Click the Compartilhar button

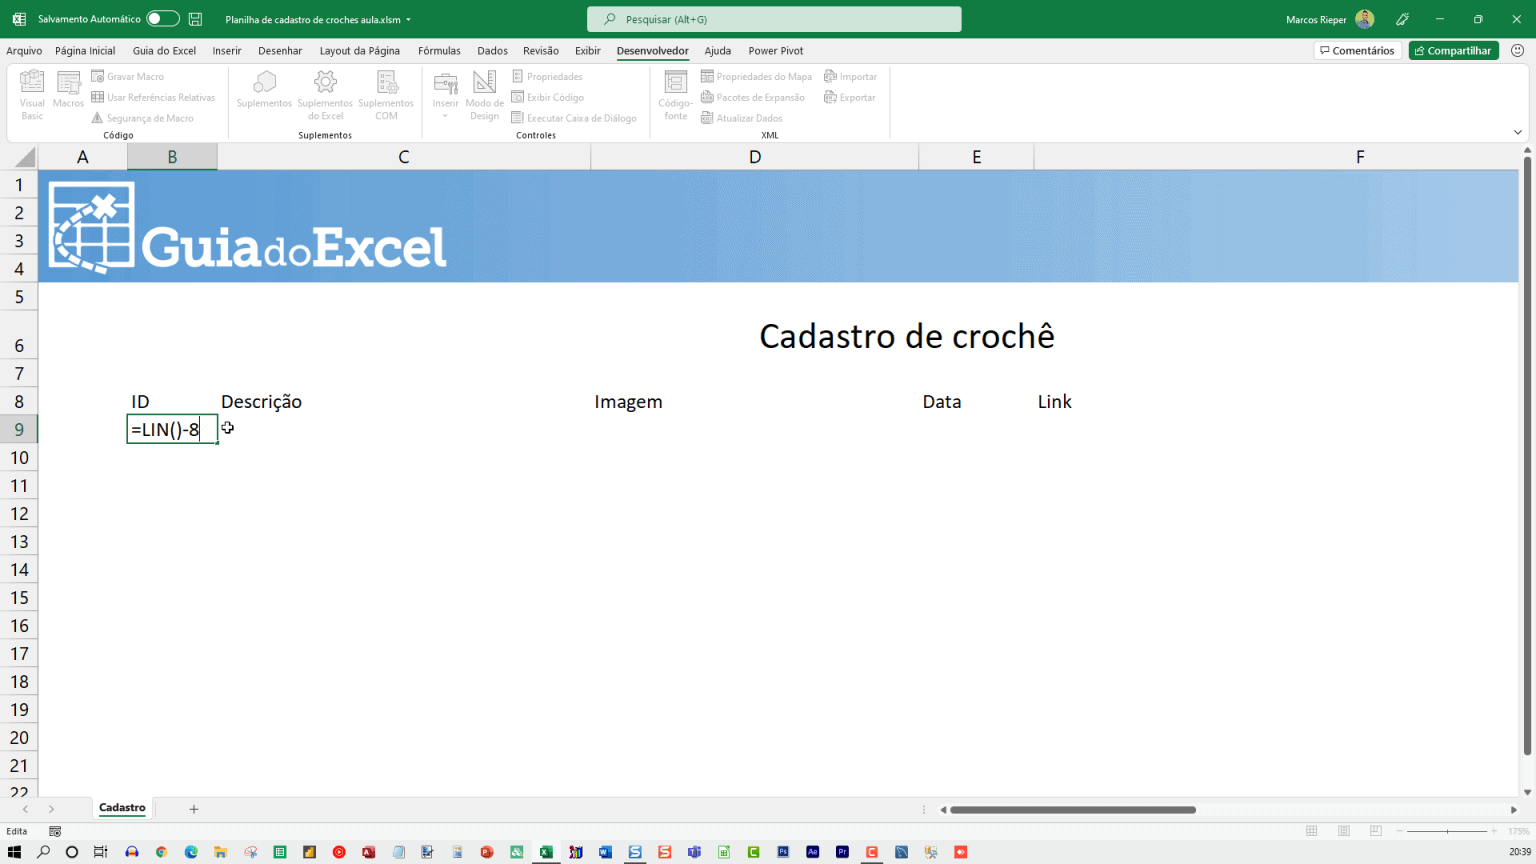click(x=1453, y=50)
